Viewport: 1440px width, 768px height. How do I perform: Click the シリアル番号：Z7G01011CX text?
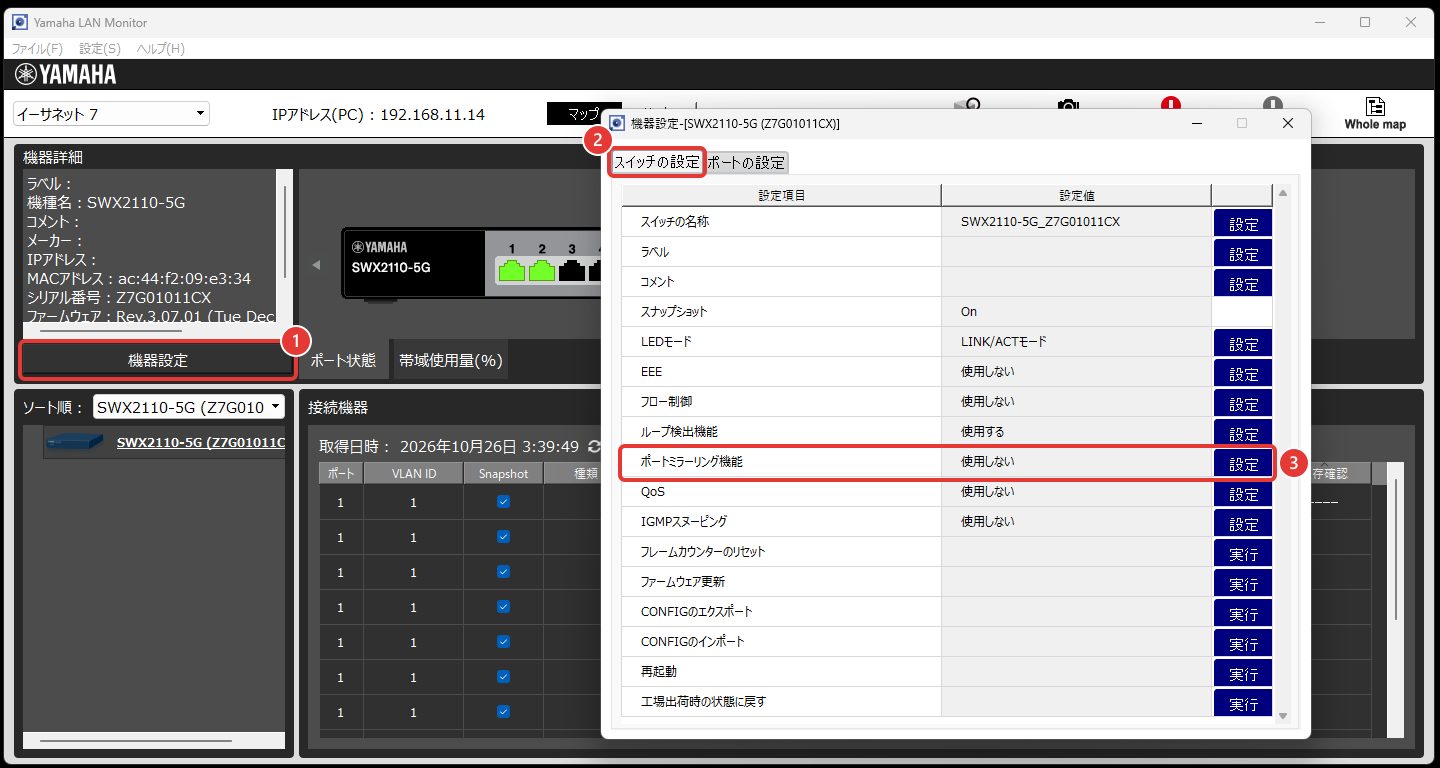coord(119,297)
